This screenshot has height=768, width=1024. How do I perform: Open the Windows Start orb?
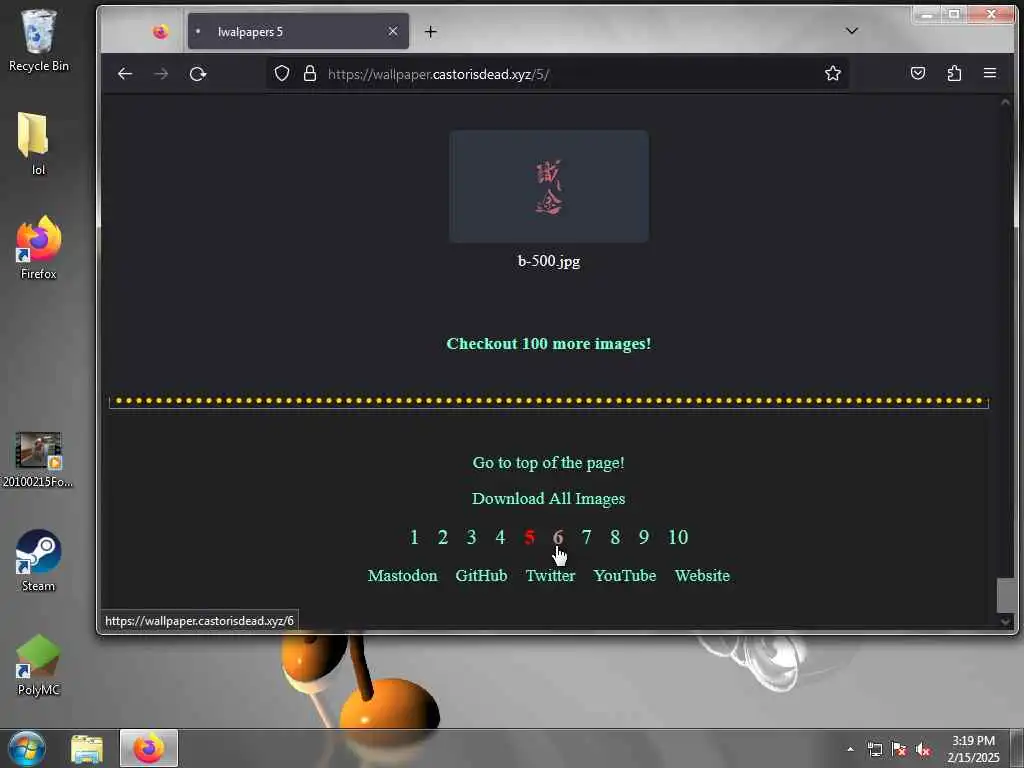pos(27,748)
